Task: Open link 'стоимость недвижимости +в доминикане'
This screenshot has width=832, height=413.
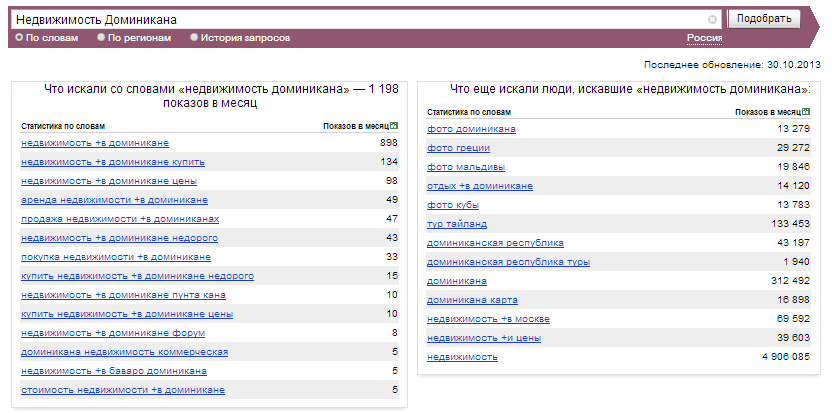Action: (x=123, y=390)
